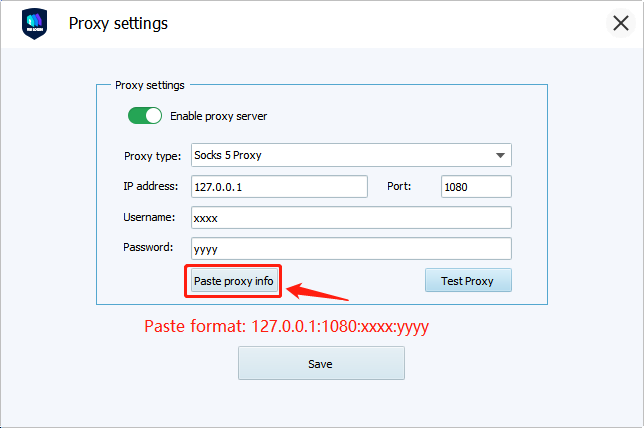Viewport: 644px width, 428px height.
Task: Focus the IP address input field
Action: coord(278,186)
